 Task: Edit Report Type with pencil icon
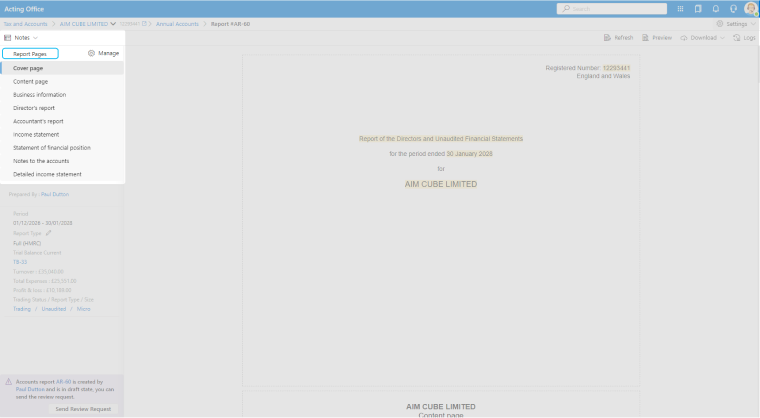click(48, 233)
